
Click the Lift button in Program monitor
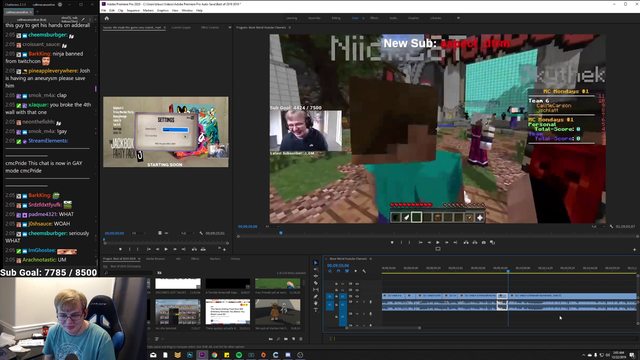pyautogui.click(x=466, y=242)
